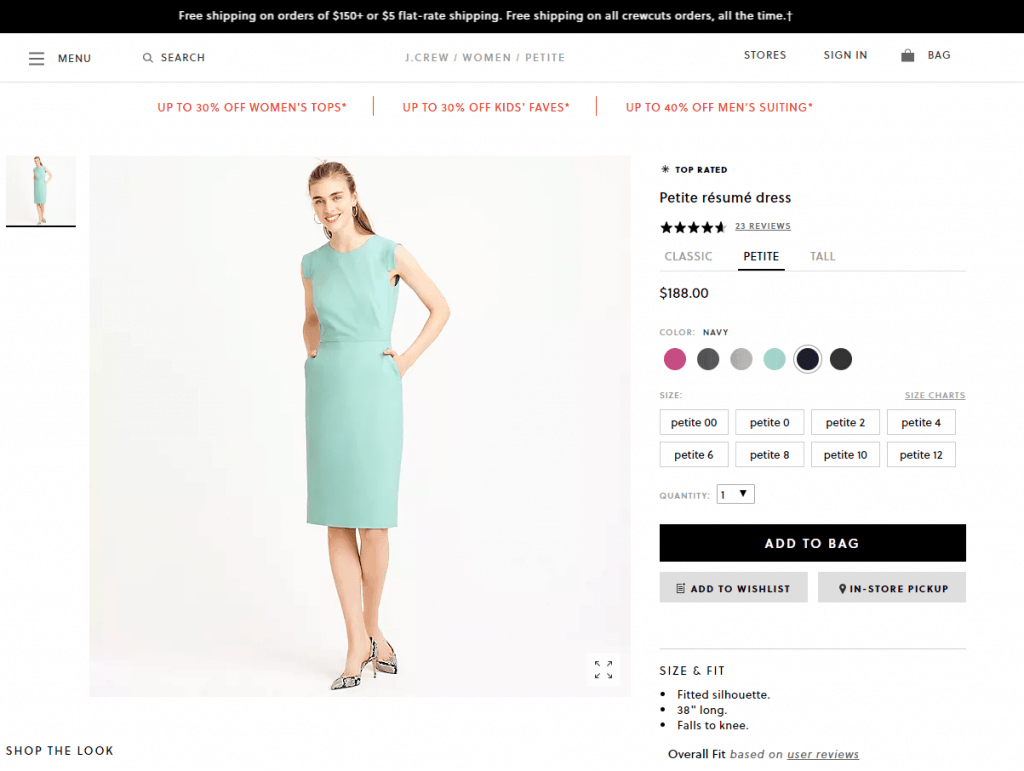The image size is (1024, 771).
Task: Select size petite 4
Action: [921, 422]
